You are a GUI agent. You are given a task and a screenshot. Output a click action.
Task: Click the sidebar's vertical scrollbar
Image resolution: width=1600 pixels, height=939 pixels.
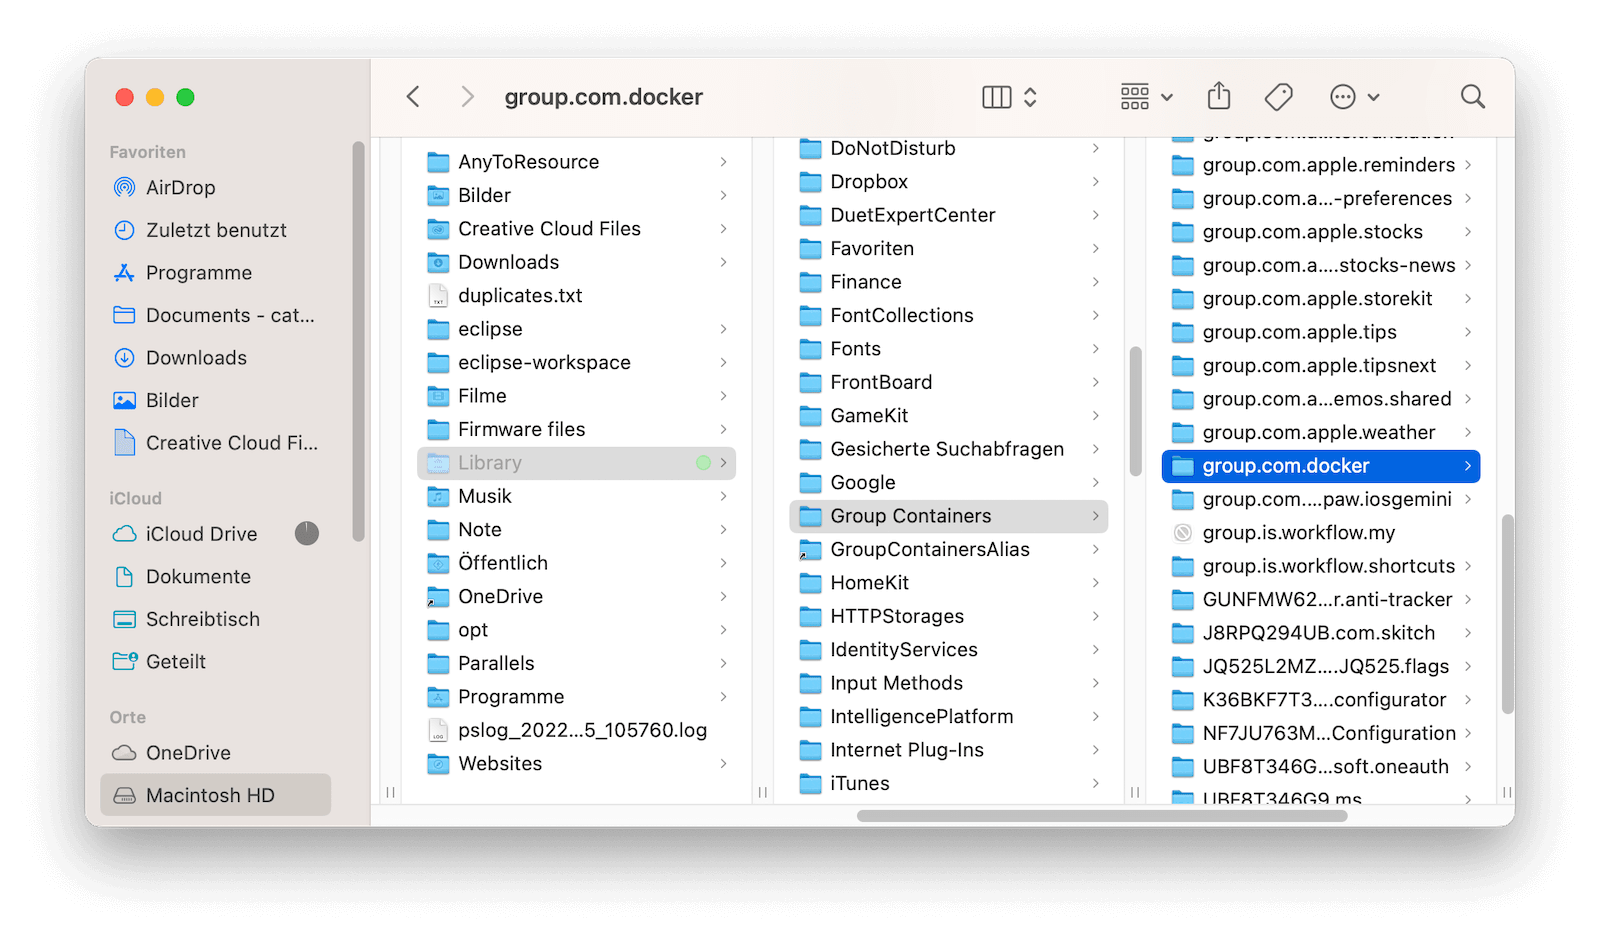359,341
